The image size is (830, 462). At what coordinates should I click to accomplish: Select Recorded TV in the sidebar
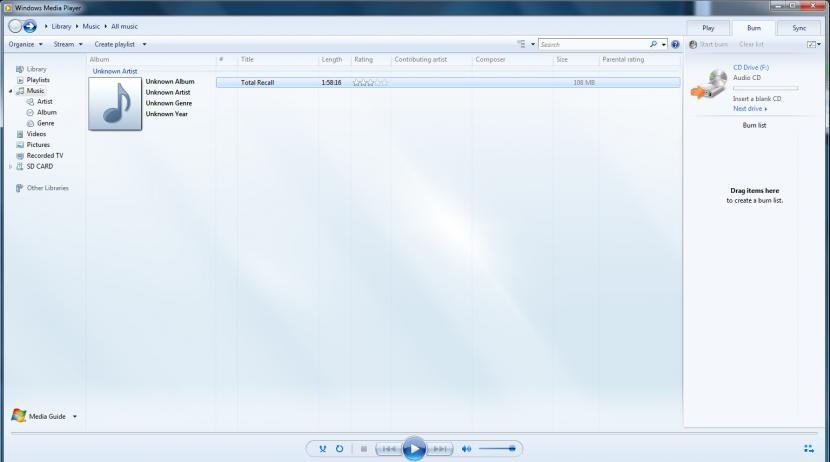tap(44, 156)
